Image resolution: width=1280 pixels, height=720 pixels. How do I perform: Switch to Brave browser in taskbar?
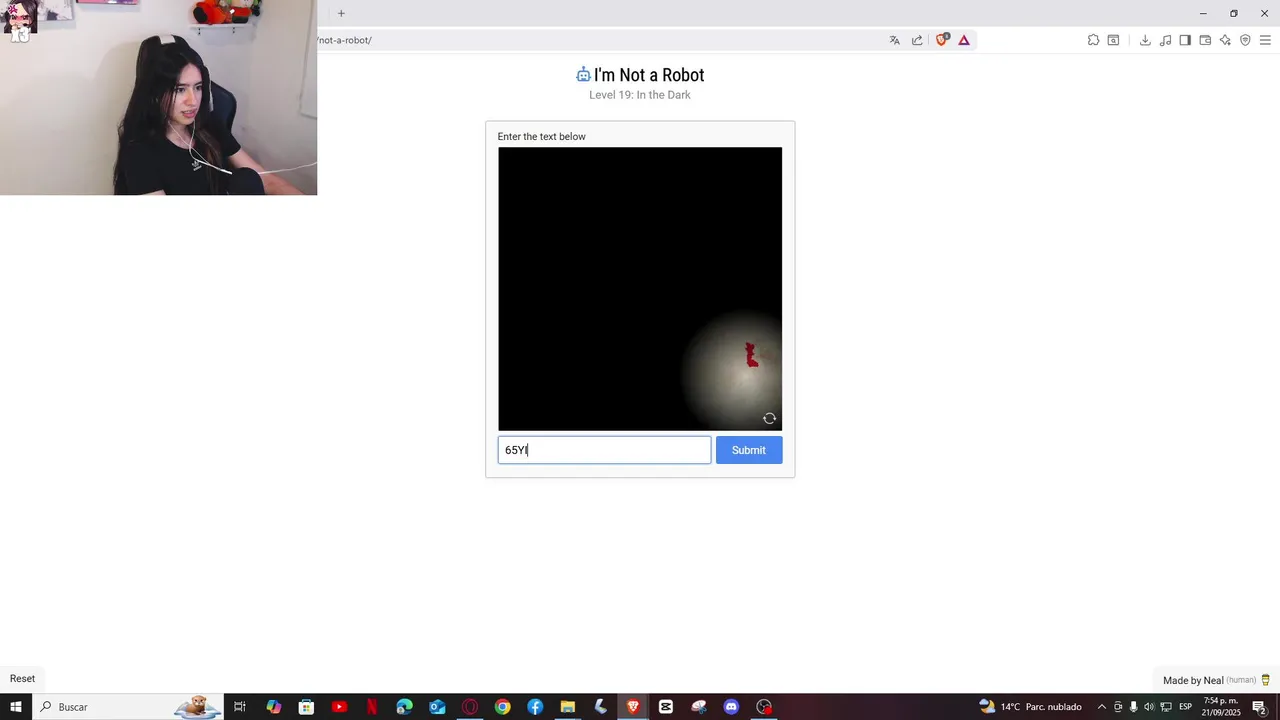click(633, 707)
